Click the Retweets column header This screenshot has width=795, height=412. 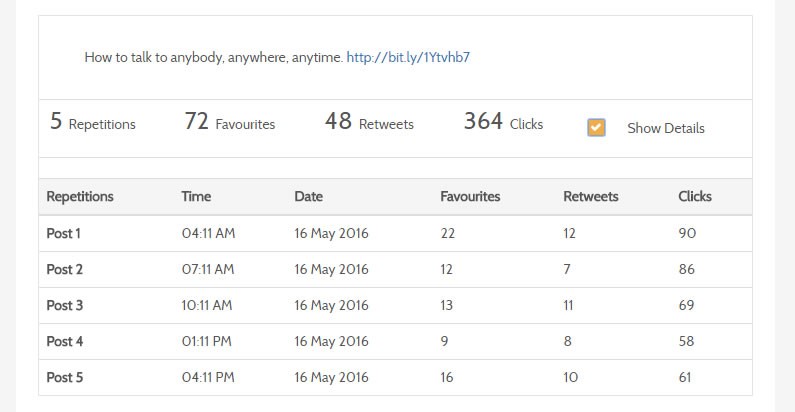click(591, 197)
